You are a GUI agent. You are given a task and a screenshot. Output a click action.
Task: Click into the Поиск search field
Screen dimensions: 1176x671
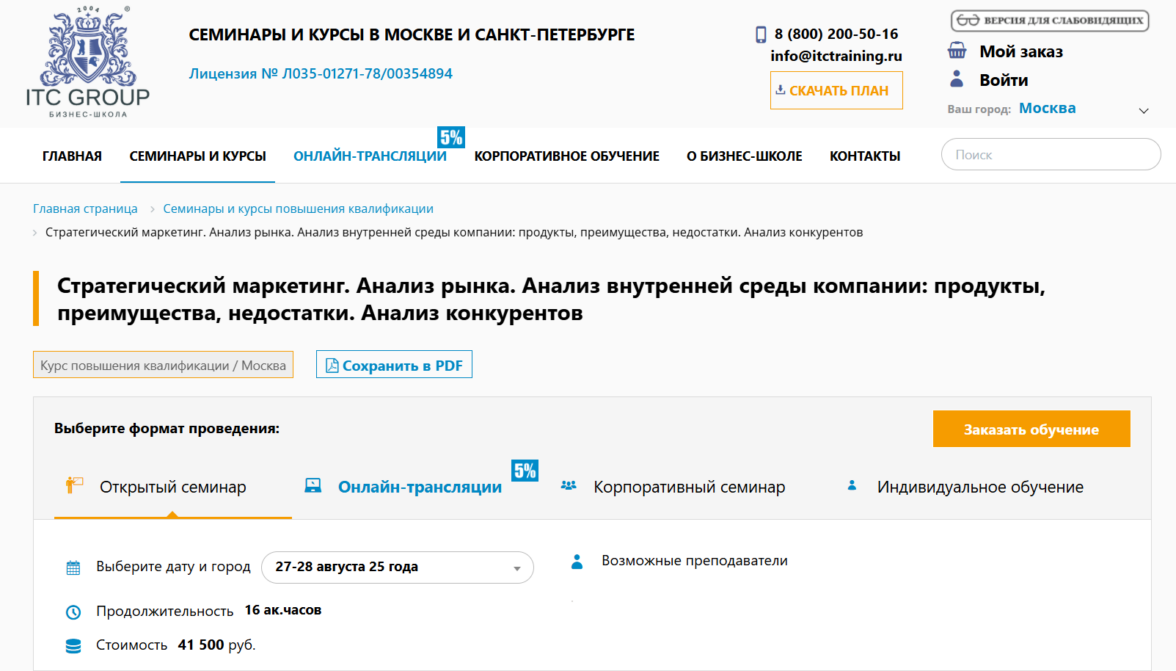[1051, 154]
